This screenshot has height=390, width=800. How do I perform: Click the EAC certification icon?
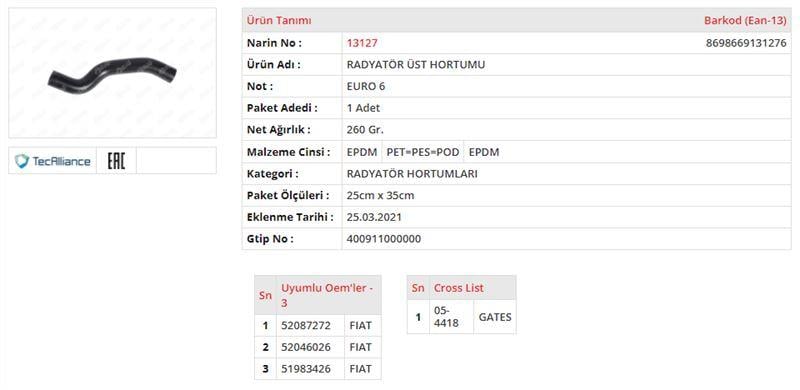point(116,161)
